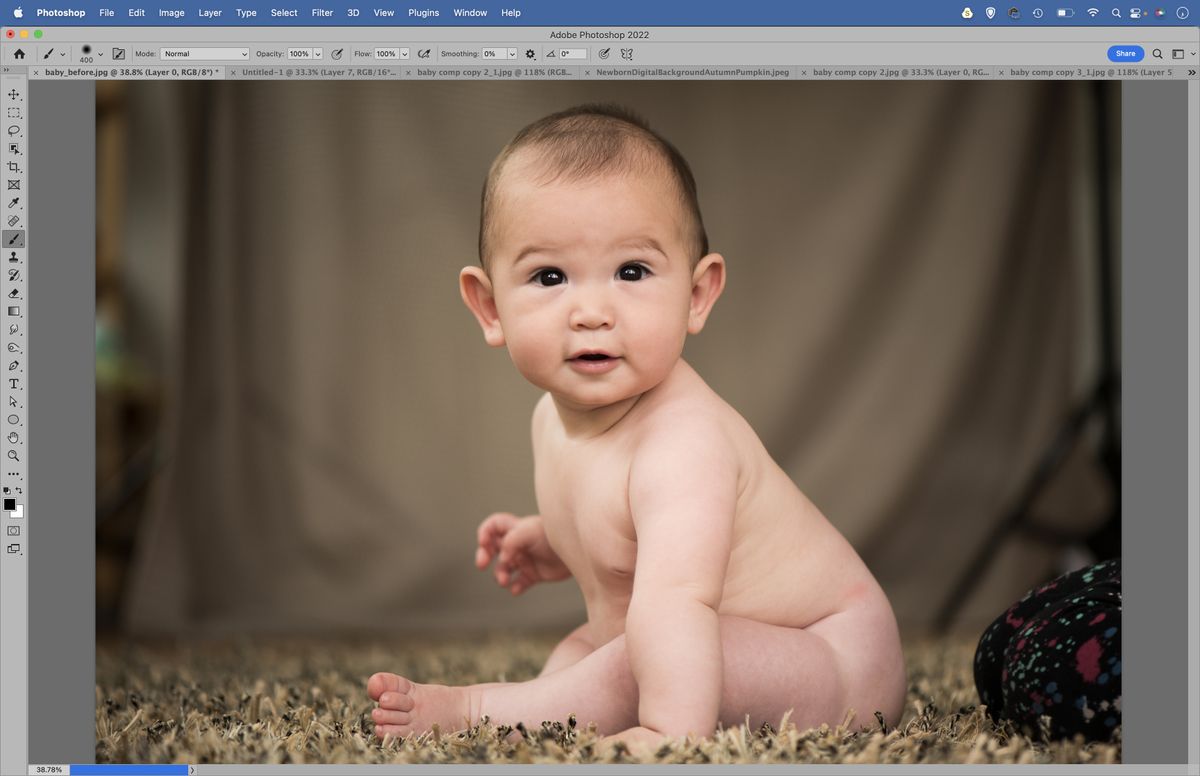This screenshot has width=1200, height=776.
Task: Select the Pen tool
Action: click(14, 366)
